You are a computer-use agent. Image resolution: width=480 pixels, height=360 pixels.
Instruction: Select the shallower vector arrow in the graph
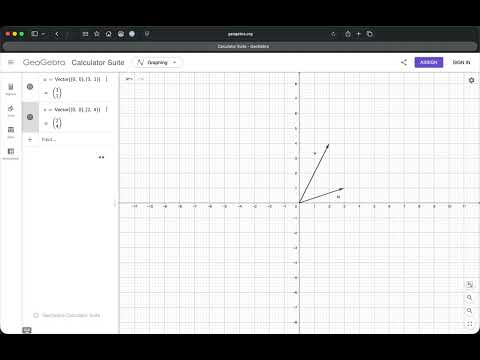point(322,195)
